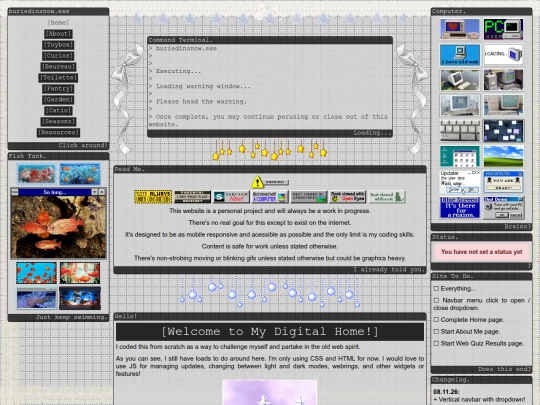Viewport: 540px width, 405px height.
Task: Click the purple coral aquarium stamp
Action: pyautogui.click(x=36, y=298)
